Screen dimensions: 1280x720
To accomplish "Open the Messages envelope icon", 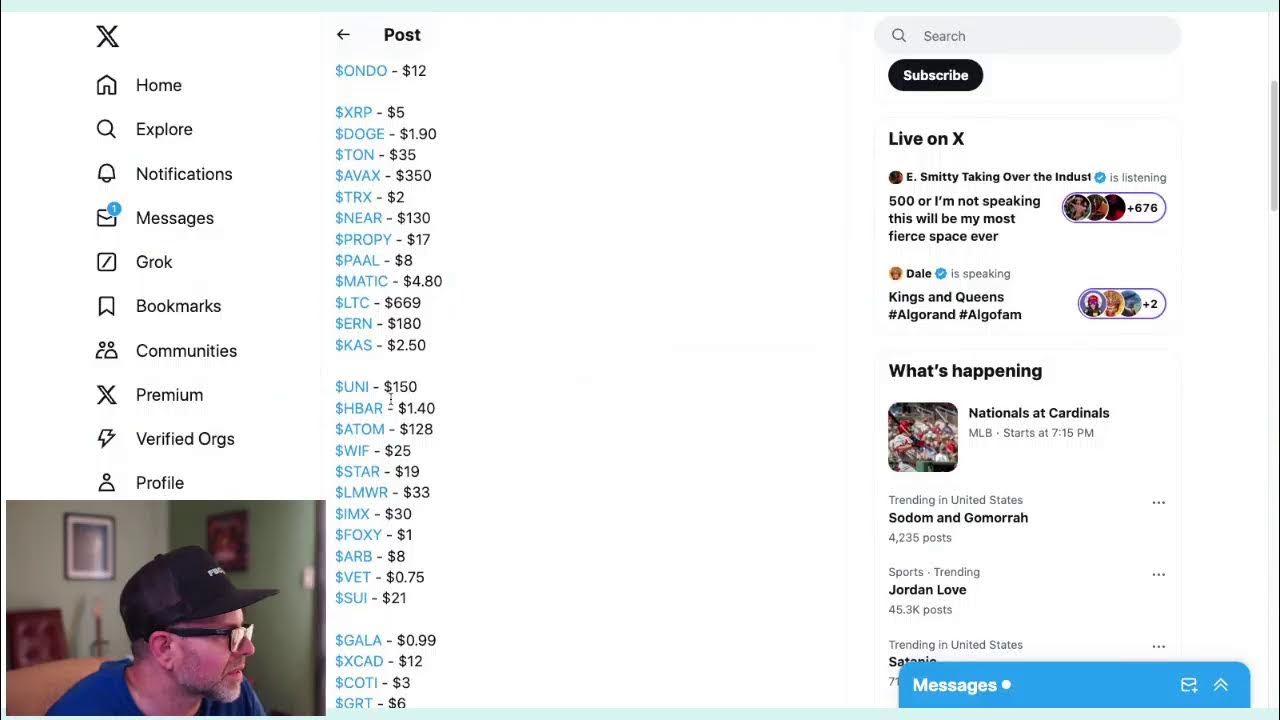I will tap(107, 217).
